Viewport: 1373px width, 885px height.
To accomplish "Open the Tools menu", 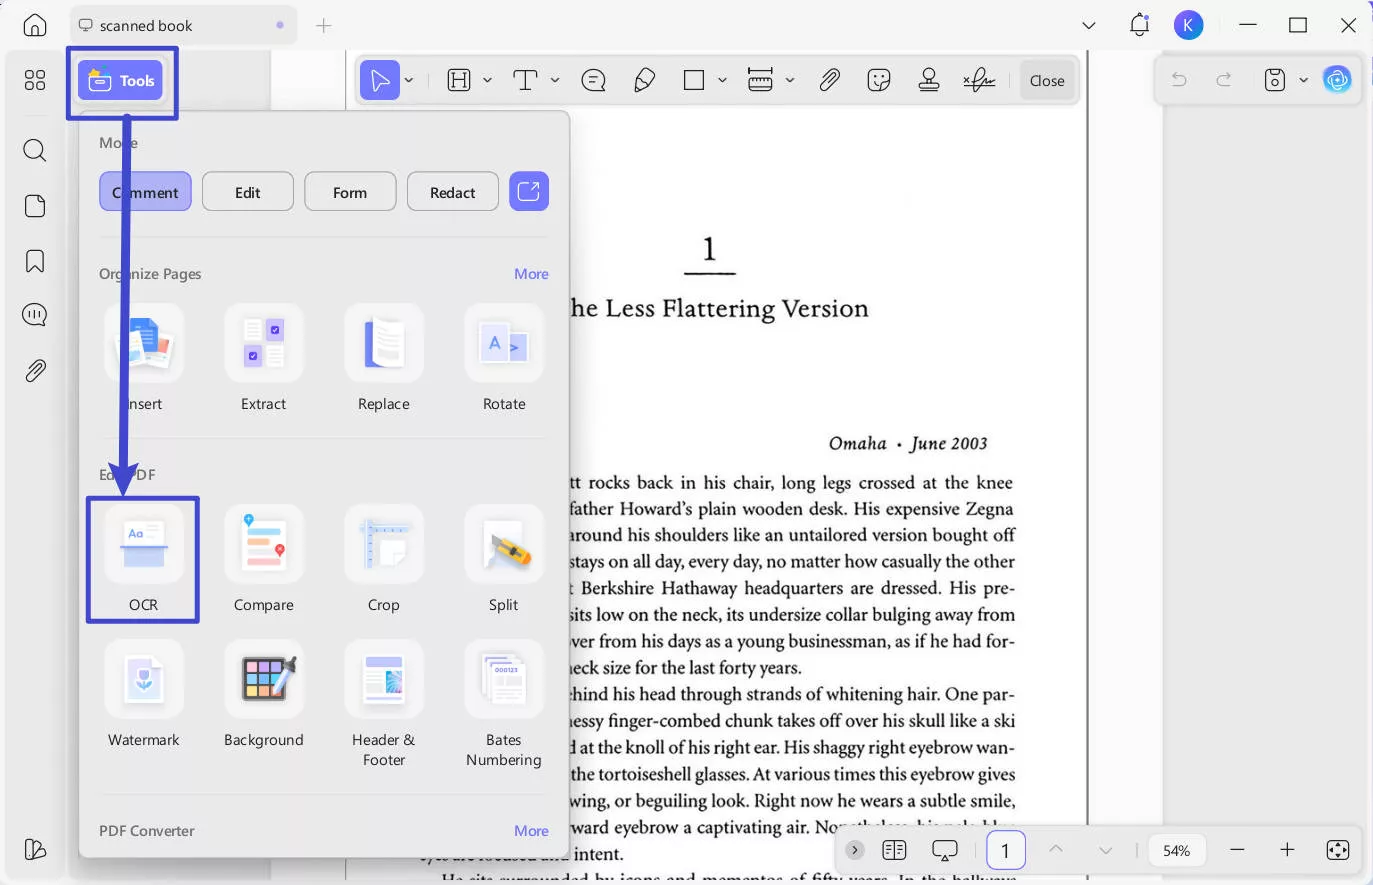I will [122, 81].
